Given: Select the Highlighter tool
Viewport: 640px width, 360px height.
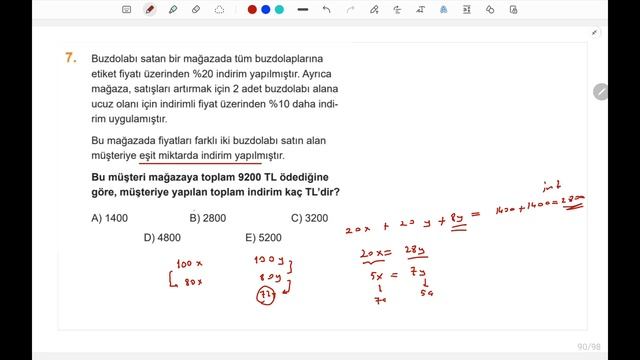Looking at the screenshot, I should [173, 9].
